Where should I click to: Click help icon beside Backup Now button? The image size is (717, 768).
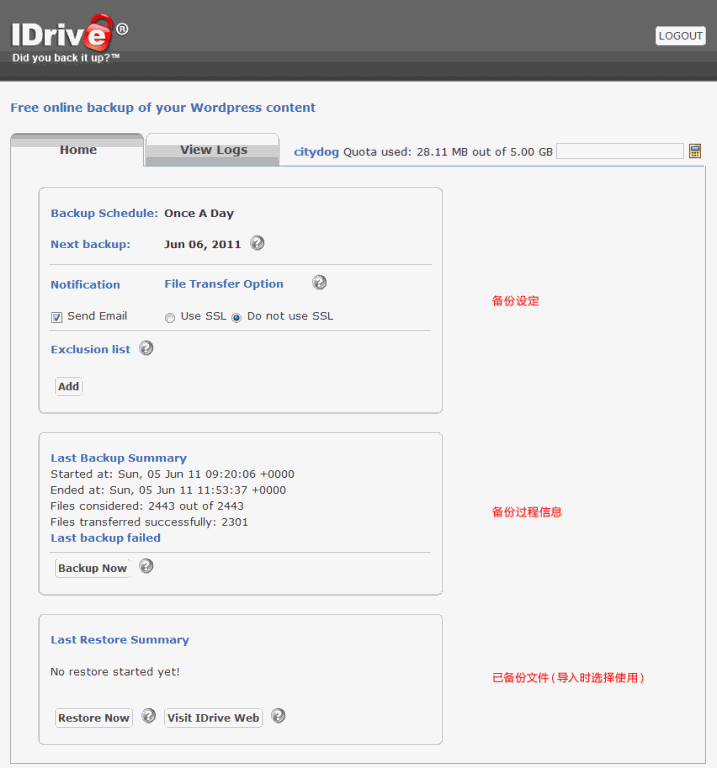(x=146, y=566)
